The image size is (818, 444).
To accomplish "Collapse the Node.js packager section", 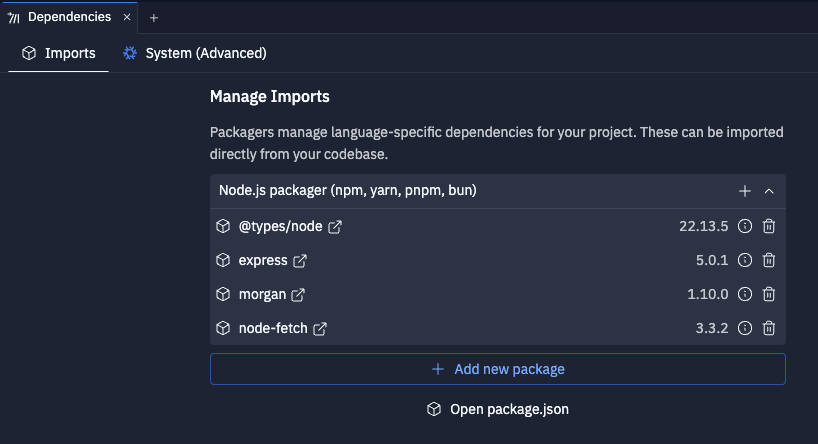I will pyautogui.click(x=769, y=191).
